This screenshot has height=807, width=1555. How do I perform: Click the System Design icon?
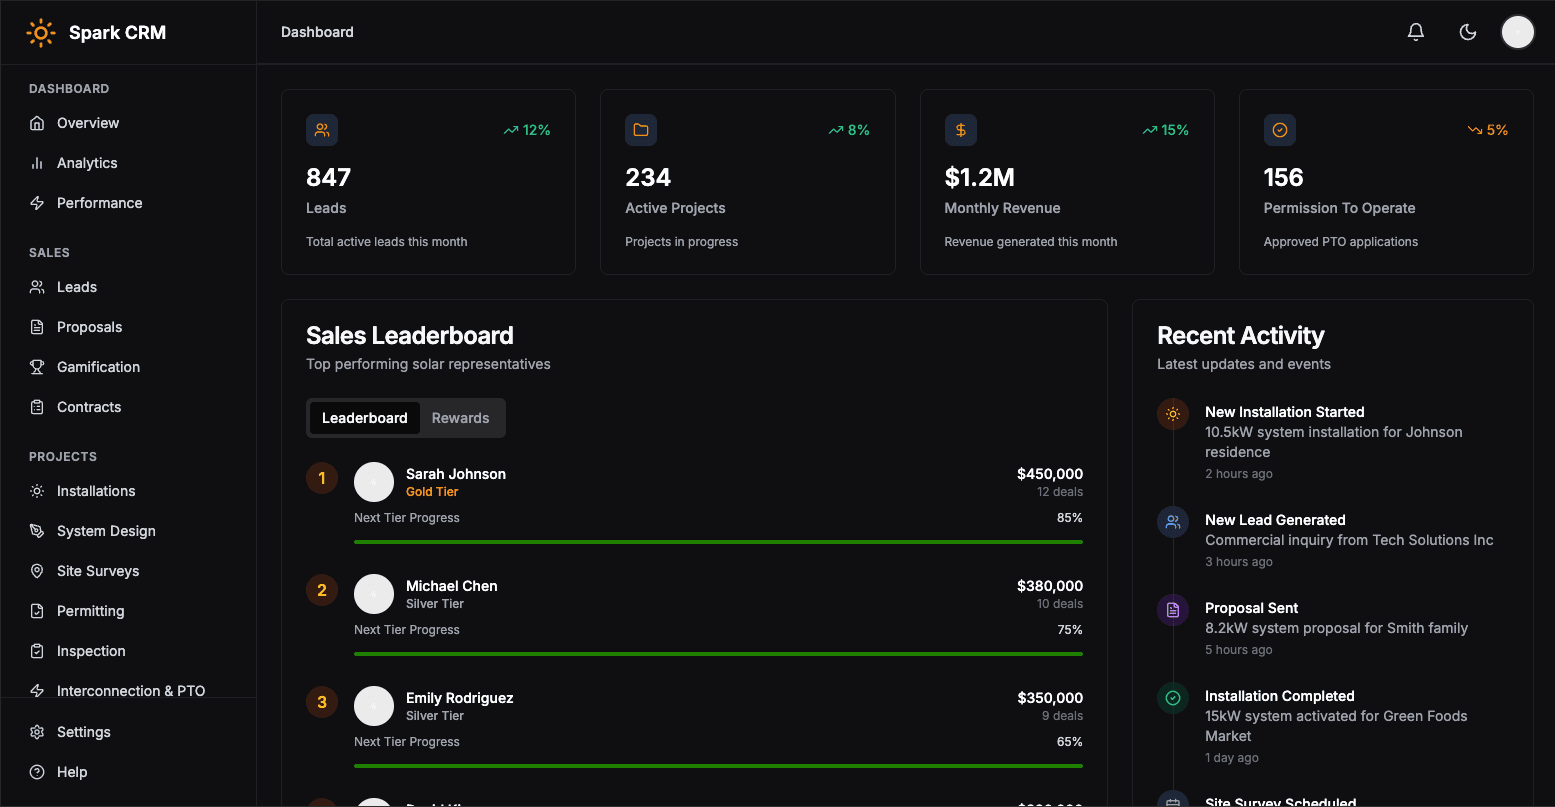pyautogui.click(x=37, y=531)
